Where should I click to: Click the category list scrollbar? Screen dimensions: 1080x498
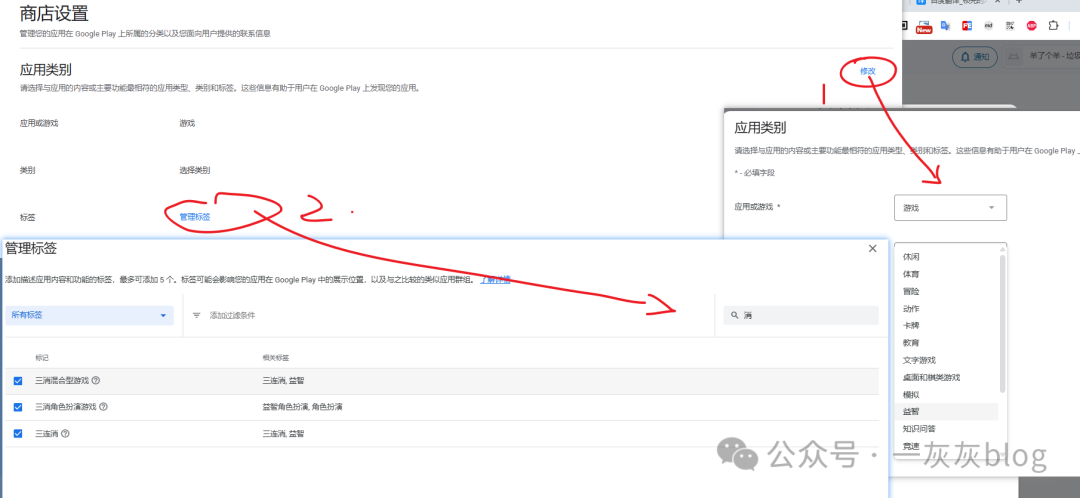1002,320
